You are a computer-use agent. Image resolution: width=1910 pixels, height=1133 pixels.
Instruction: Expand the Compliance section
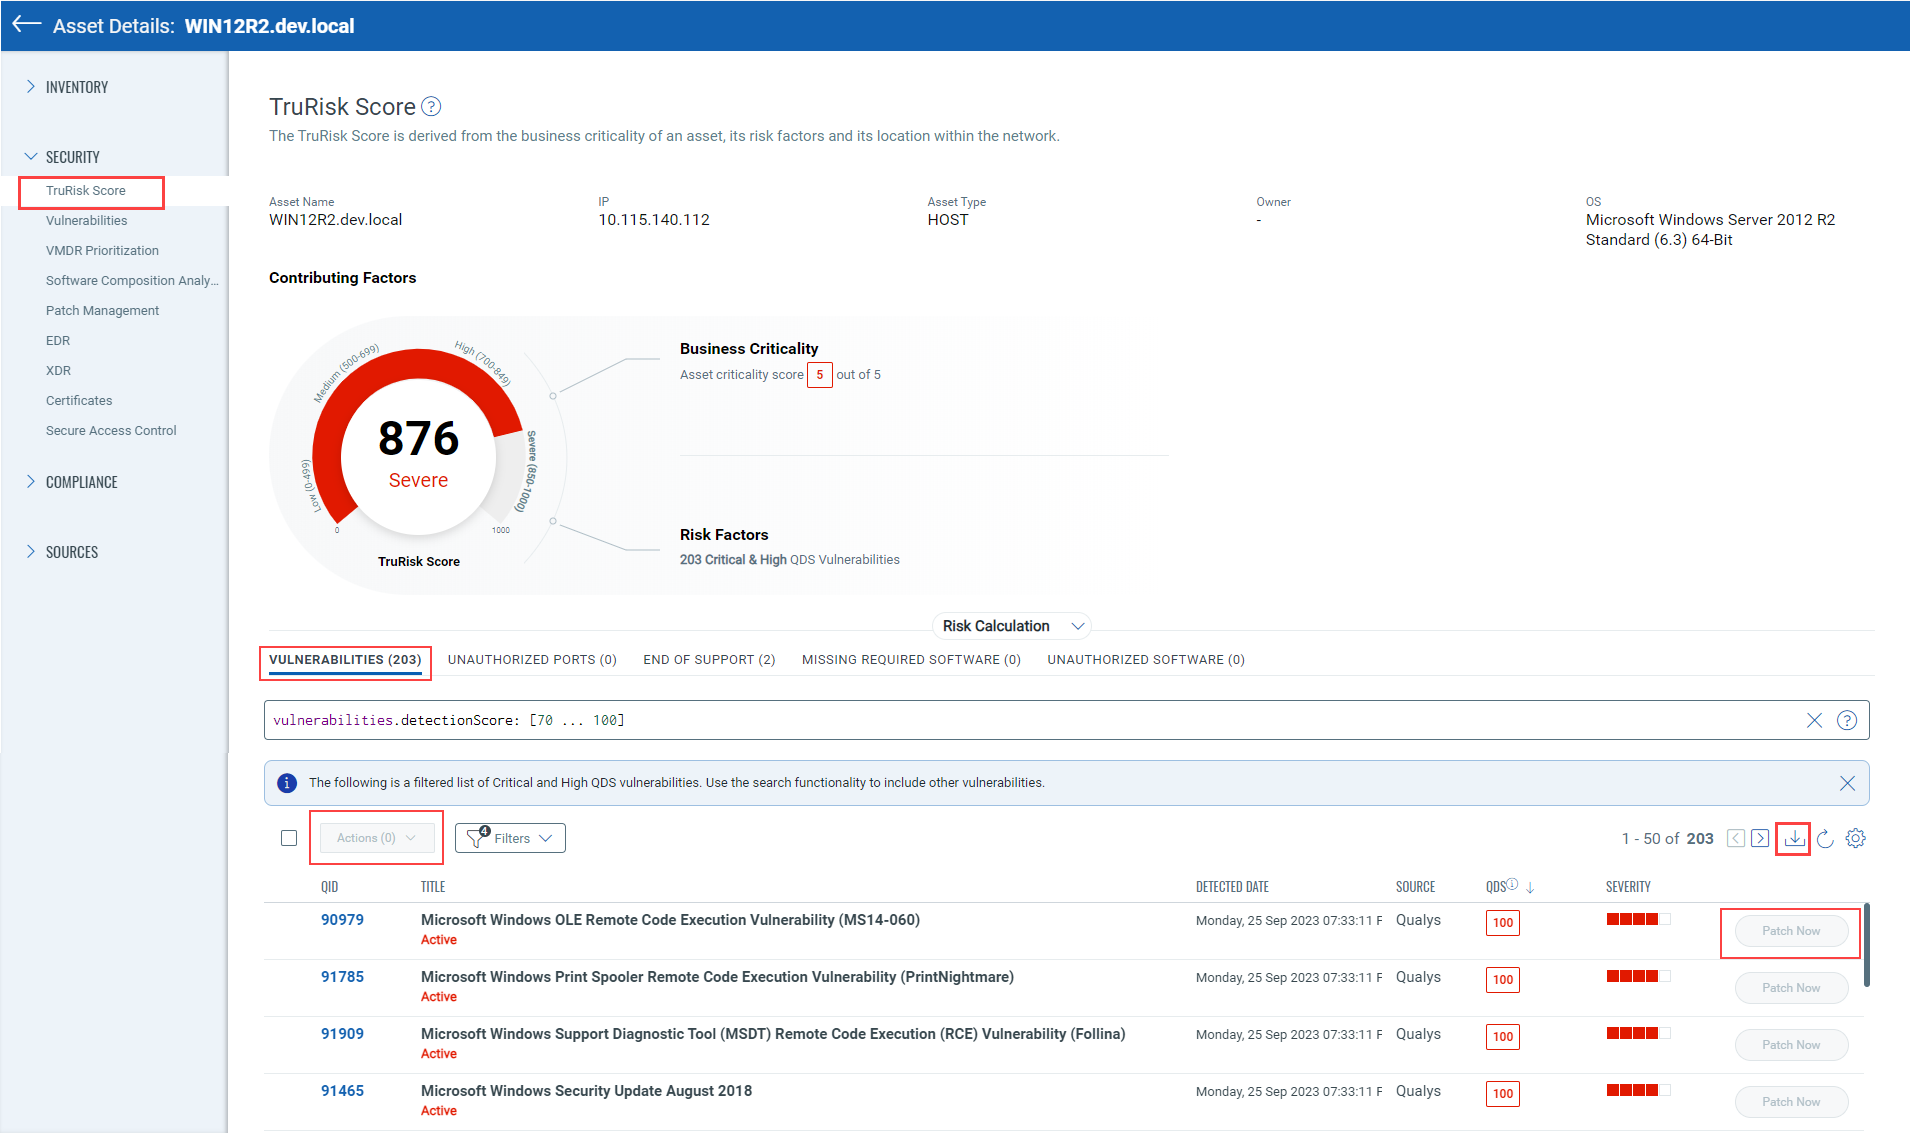click(71, 482)
